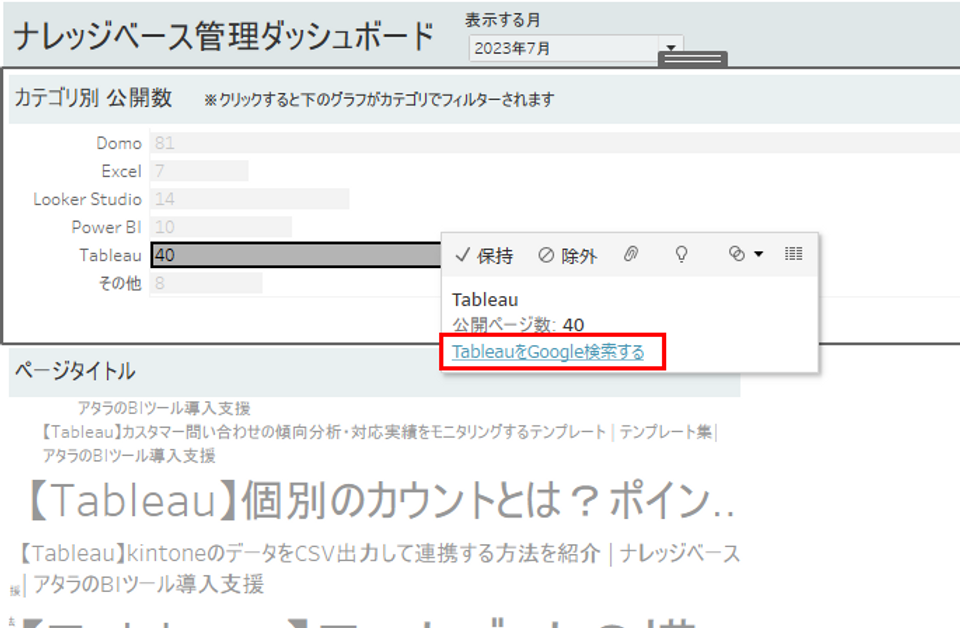
Task: Click page title カスタマー問い合わせの傾向分析 template
Action: [378, 443]
